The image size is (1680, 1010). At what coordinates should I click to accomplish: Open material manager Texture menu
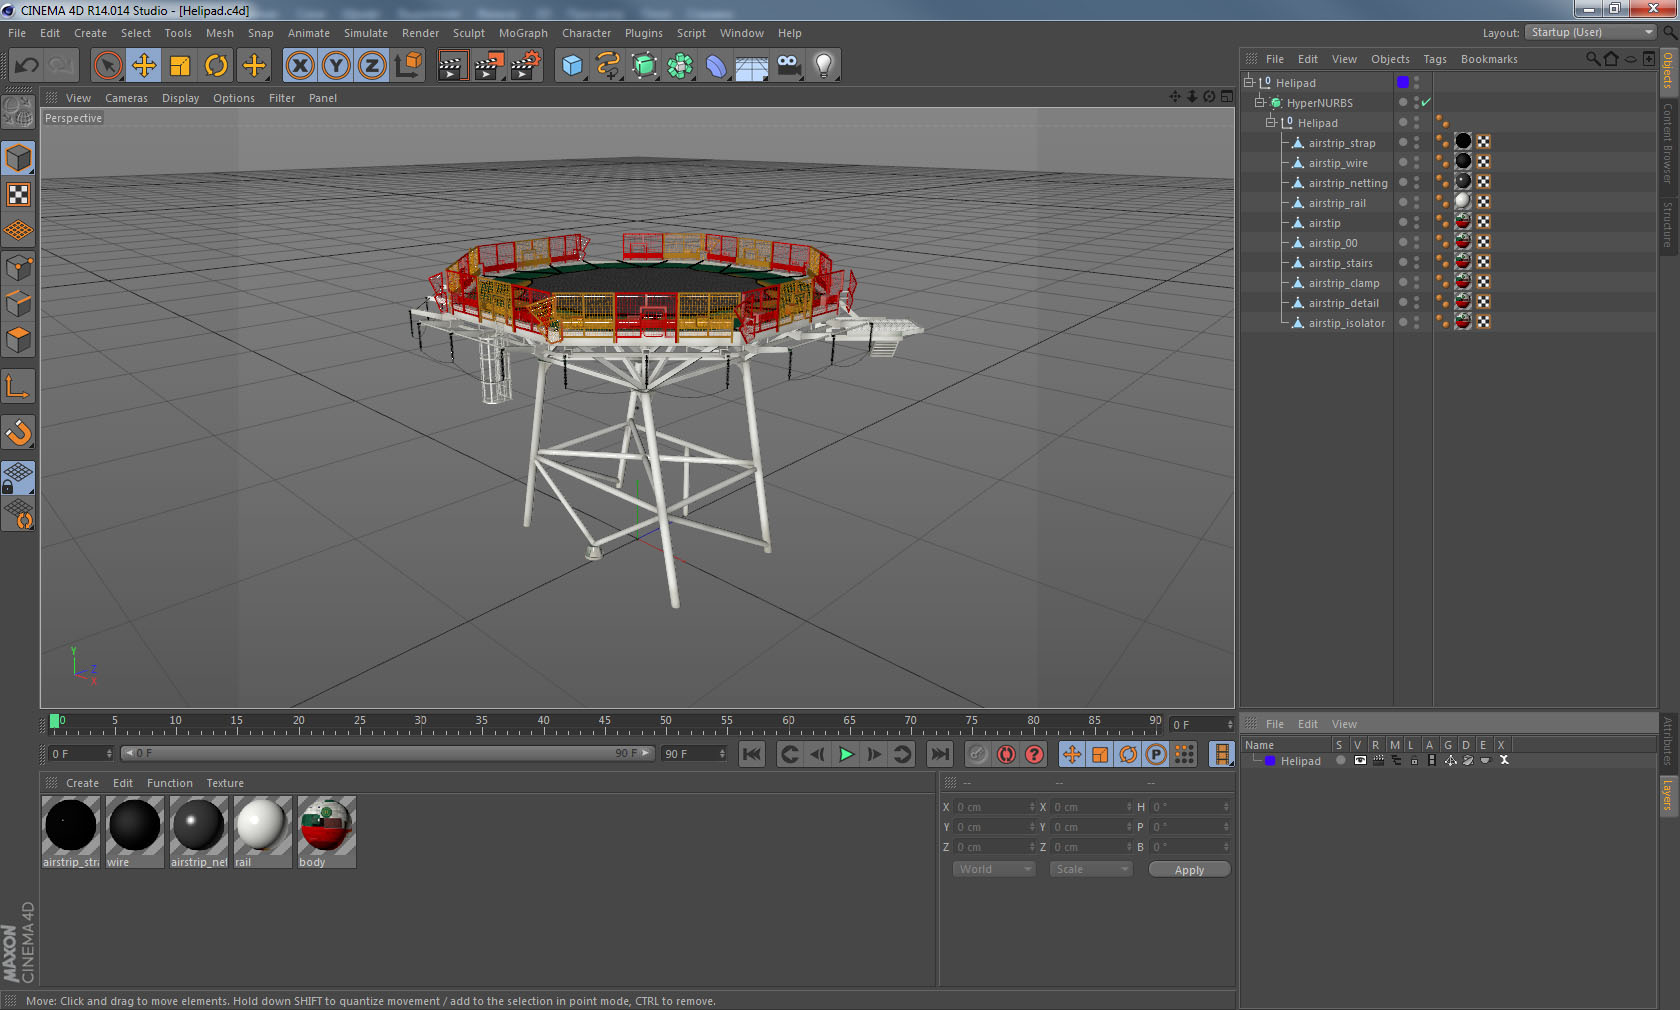coord(225,783)
